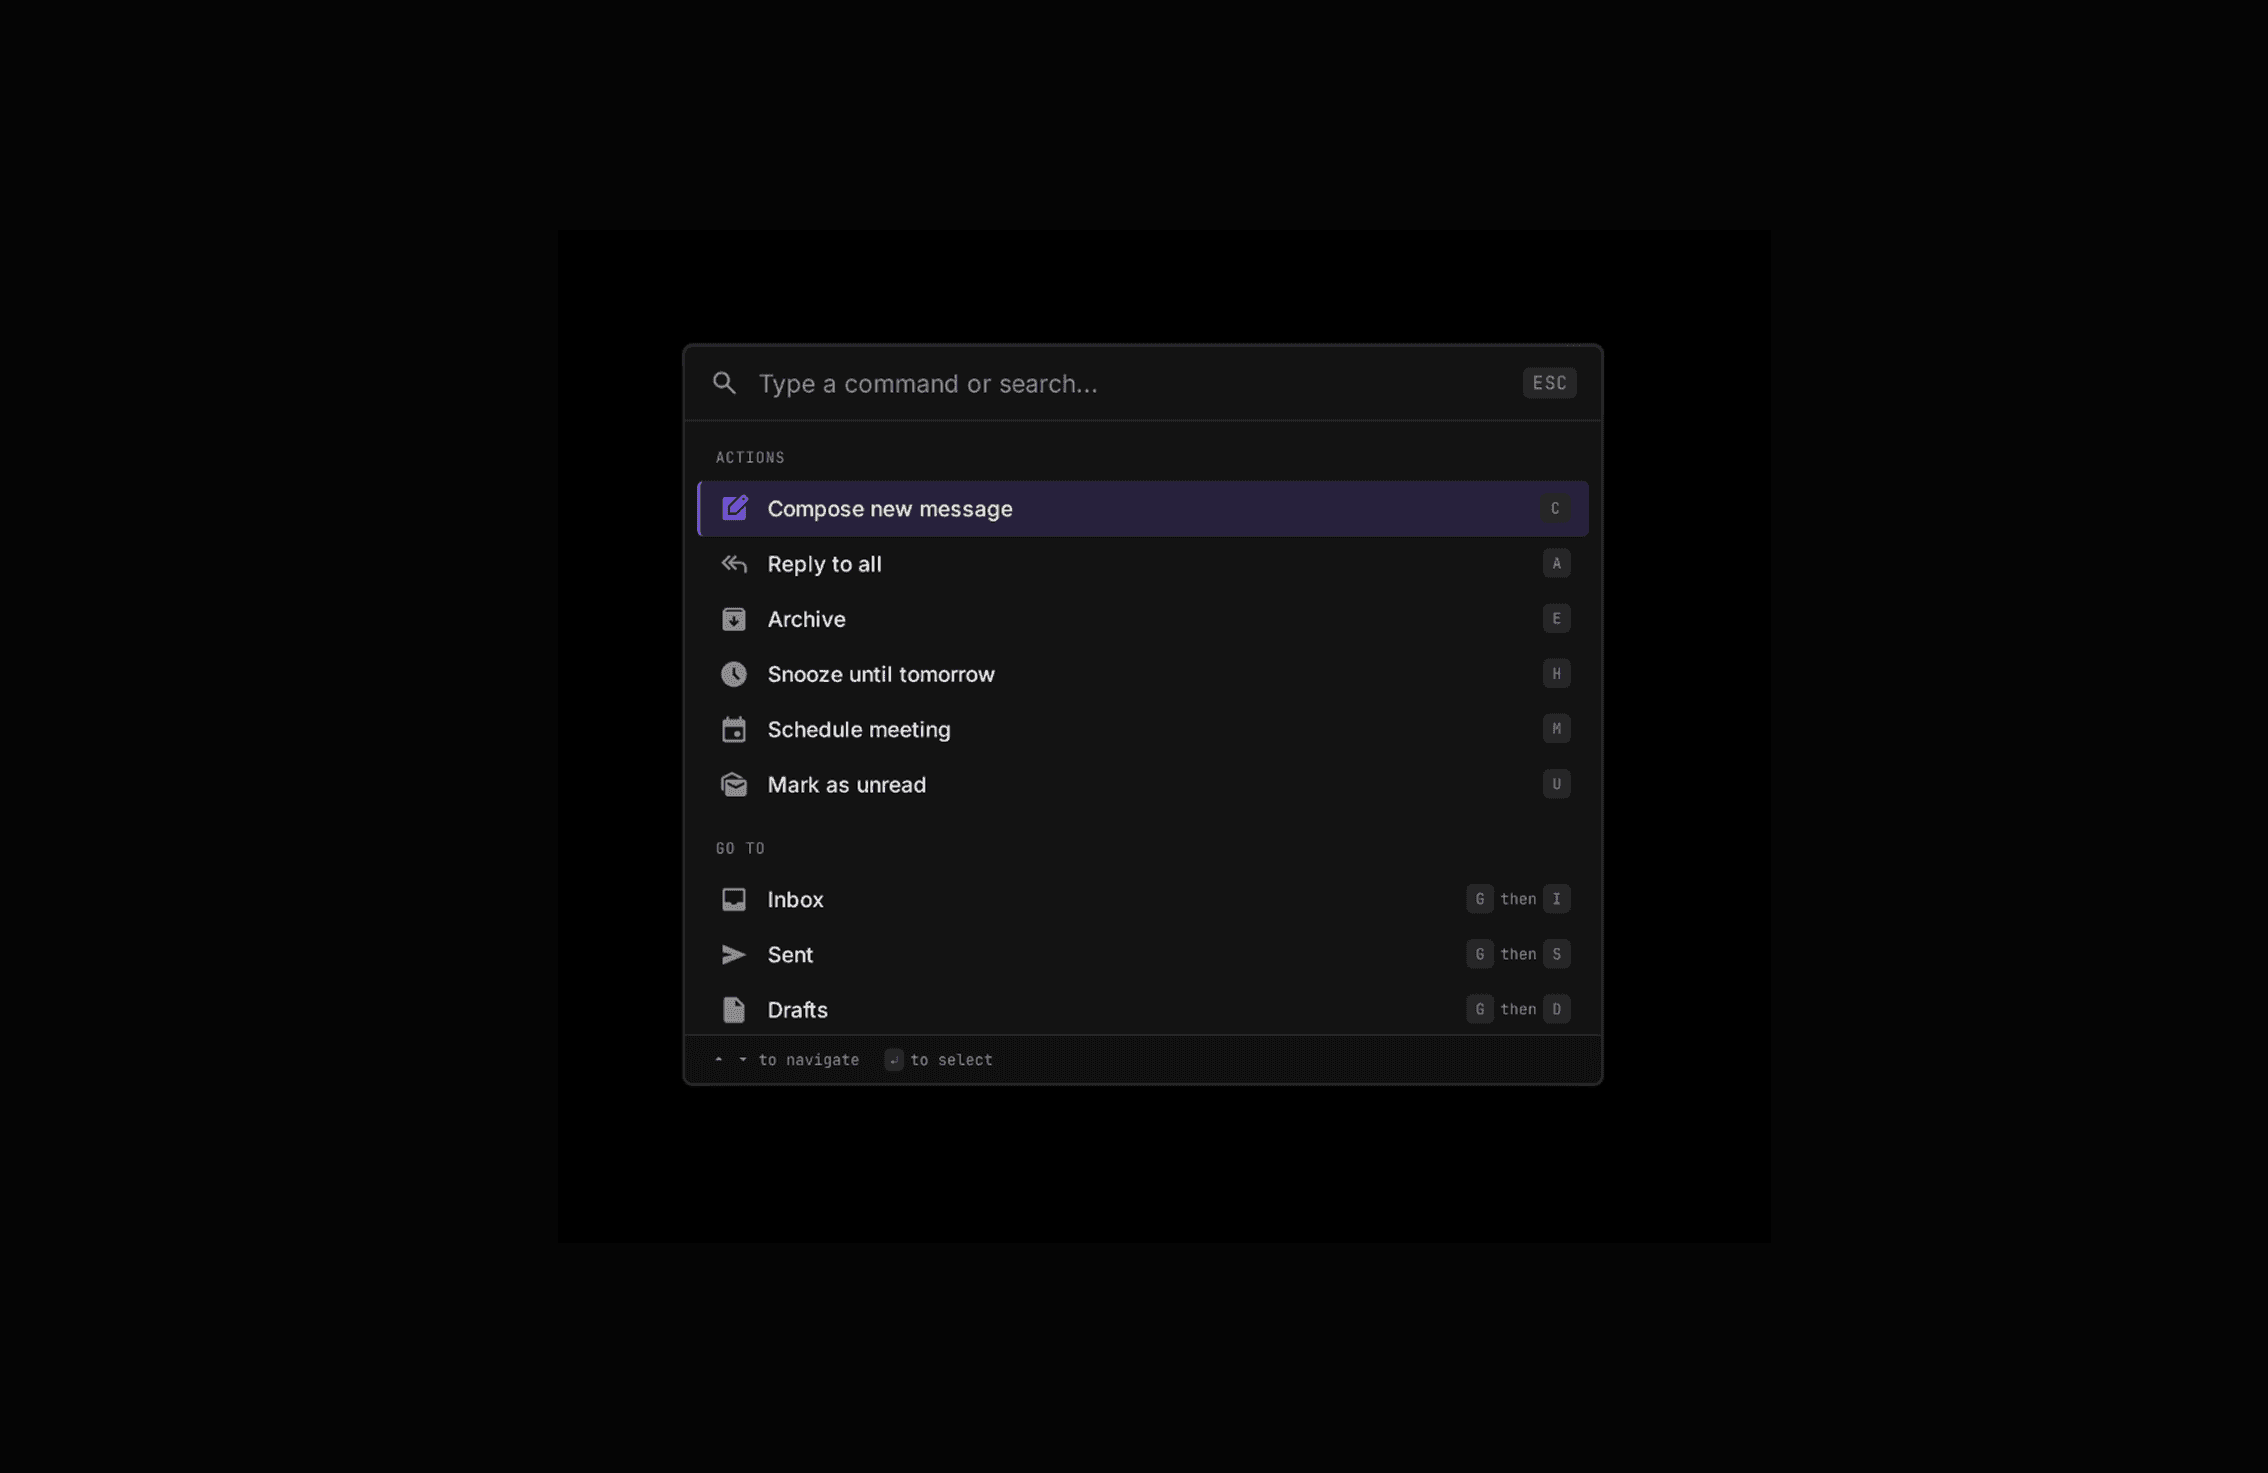Viewport: 2268px width, 1473px height.
Task: Click the Snooze clock icon
Action: [x=735, y=674]
